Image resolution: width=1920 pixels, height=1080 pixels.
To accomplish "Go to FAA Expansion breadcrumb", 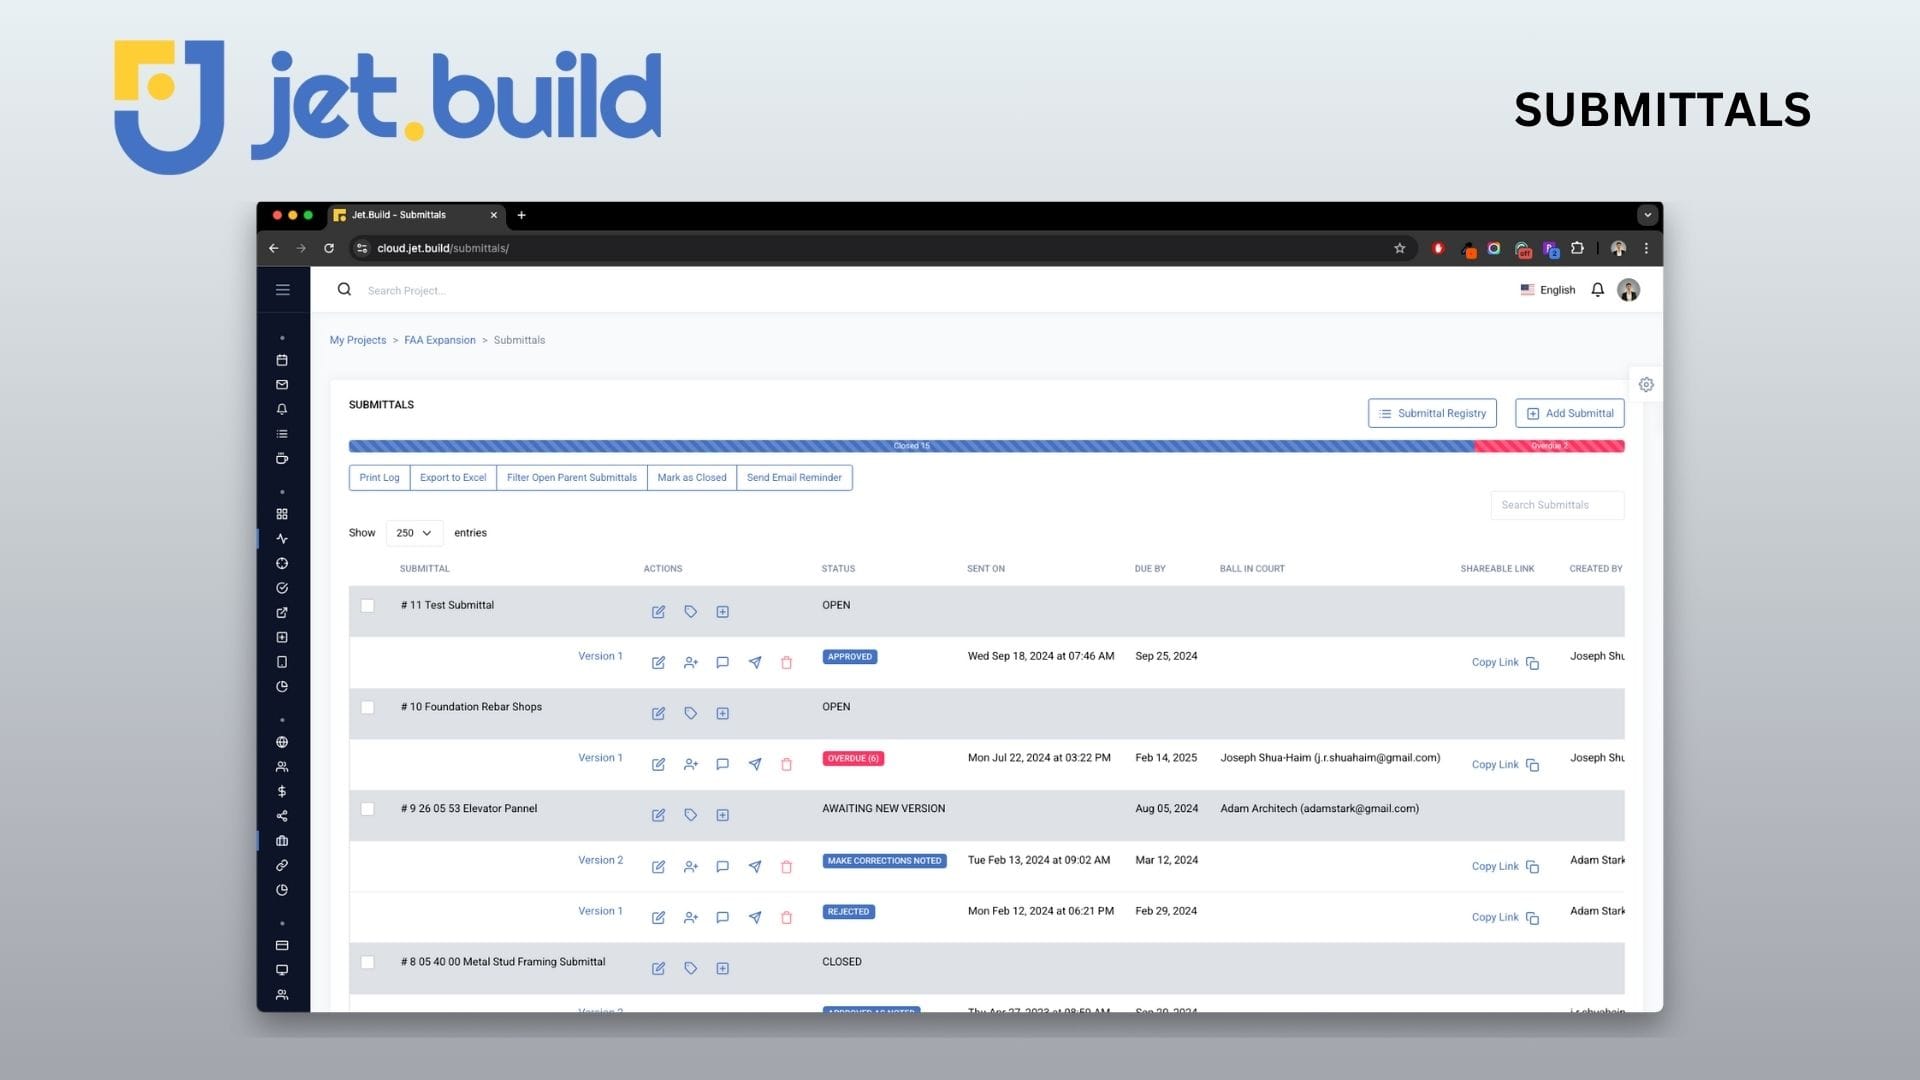I will pyautogui.click(x=439, y=340).
